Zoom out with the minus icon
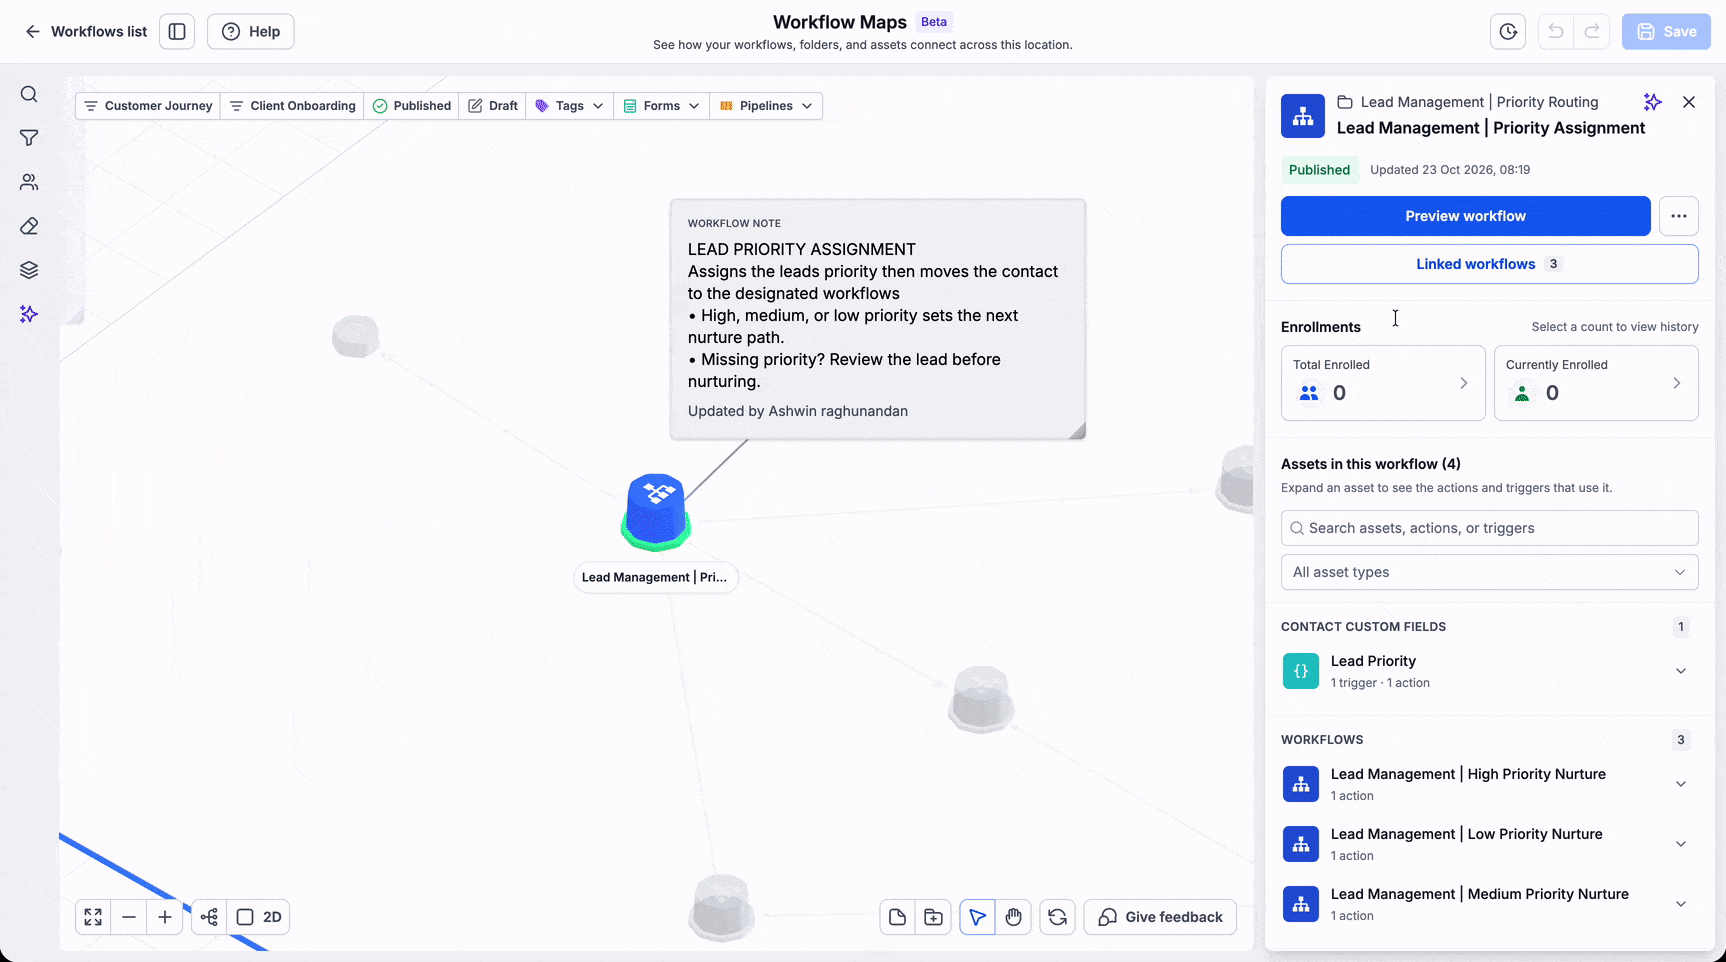This screenshot has width=1726, height=962. [x=129, y=917]
